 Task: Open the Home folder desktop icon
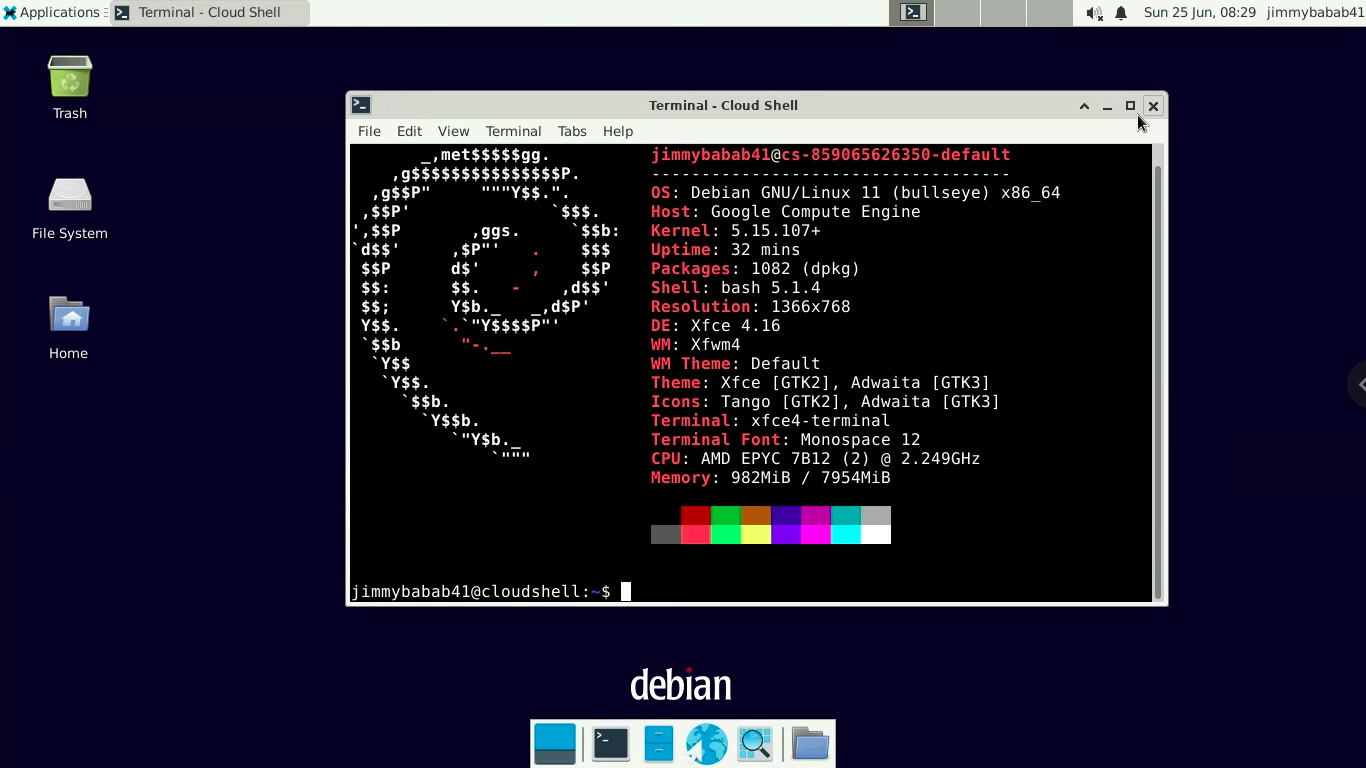coord(69,327)
